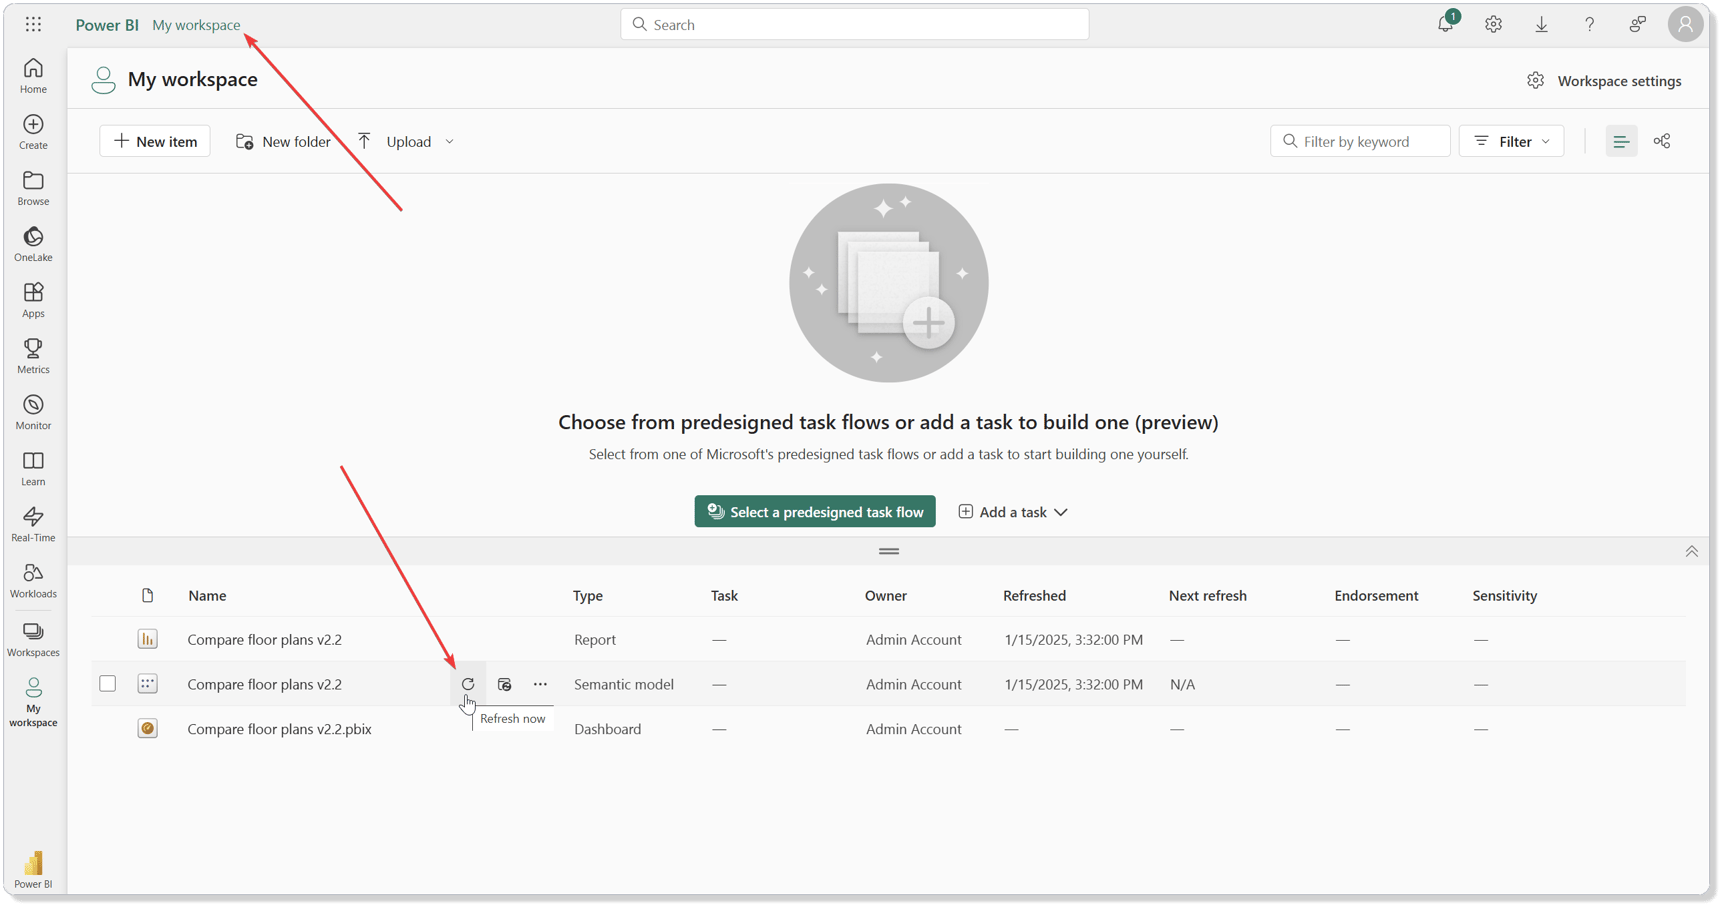Viewport: 1720px width, 905px height.
Task: Click My workspace breadcrumb in header
Action: (196, 25)
